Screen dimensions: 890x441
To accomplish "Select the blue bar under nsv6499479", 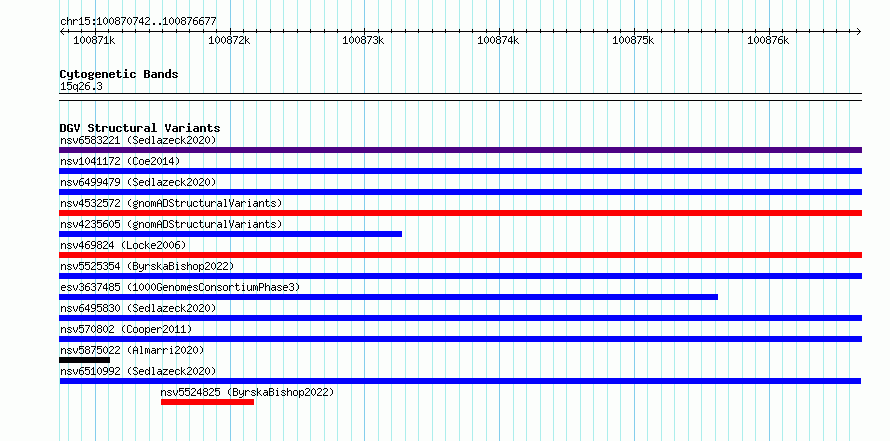I will point(460,192).
